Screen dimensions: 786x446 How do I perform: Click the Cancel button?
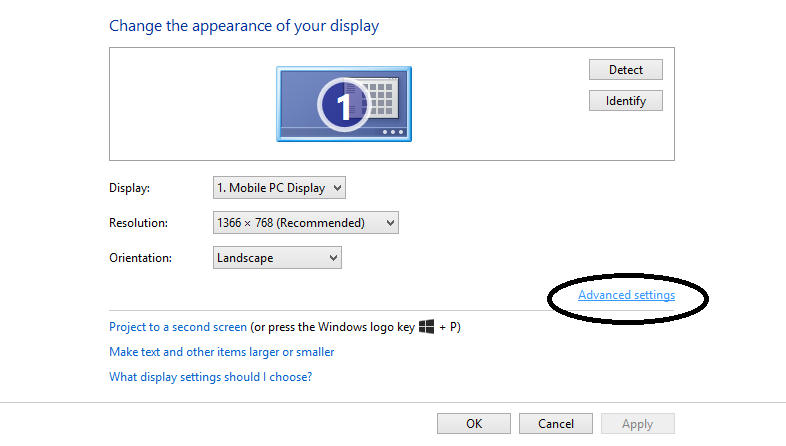[x=556, y=424]
